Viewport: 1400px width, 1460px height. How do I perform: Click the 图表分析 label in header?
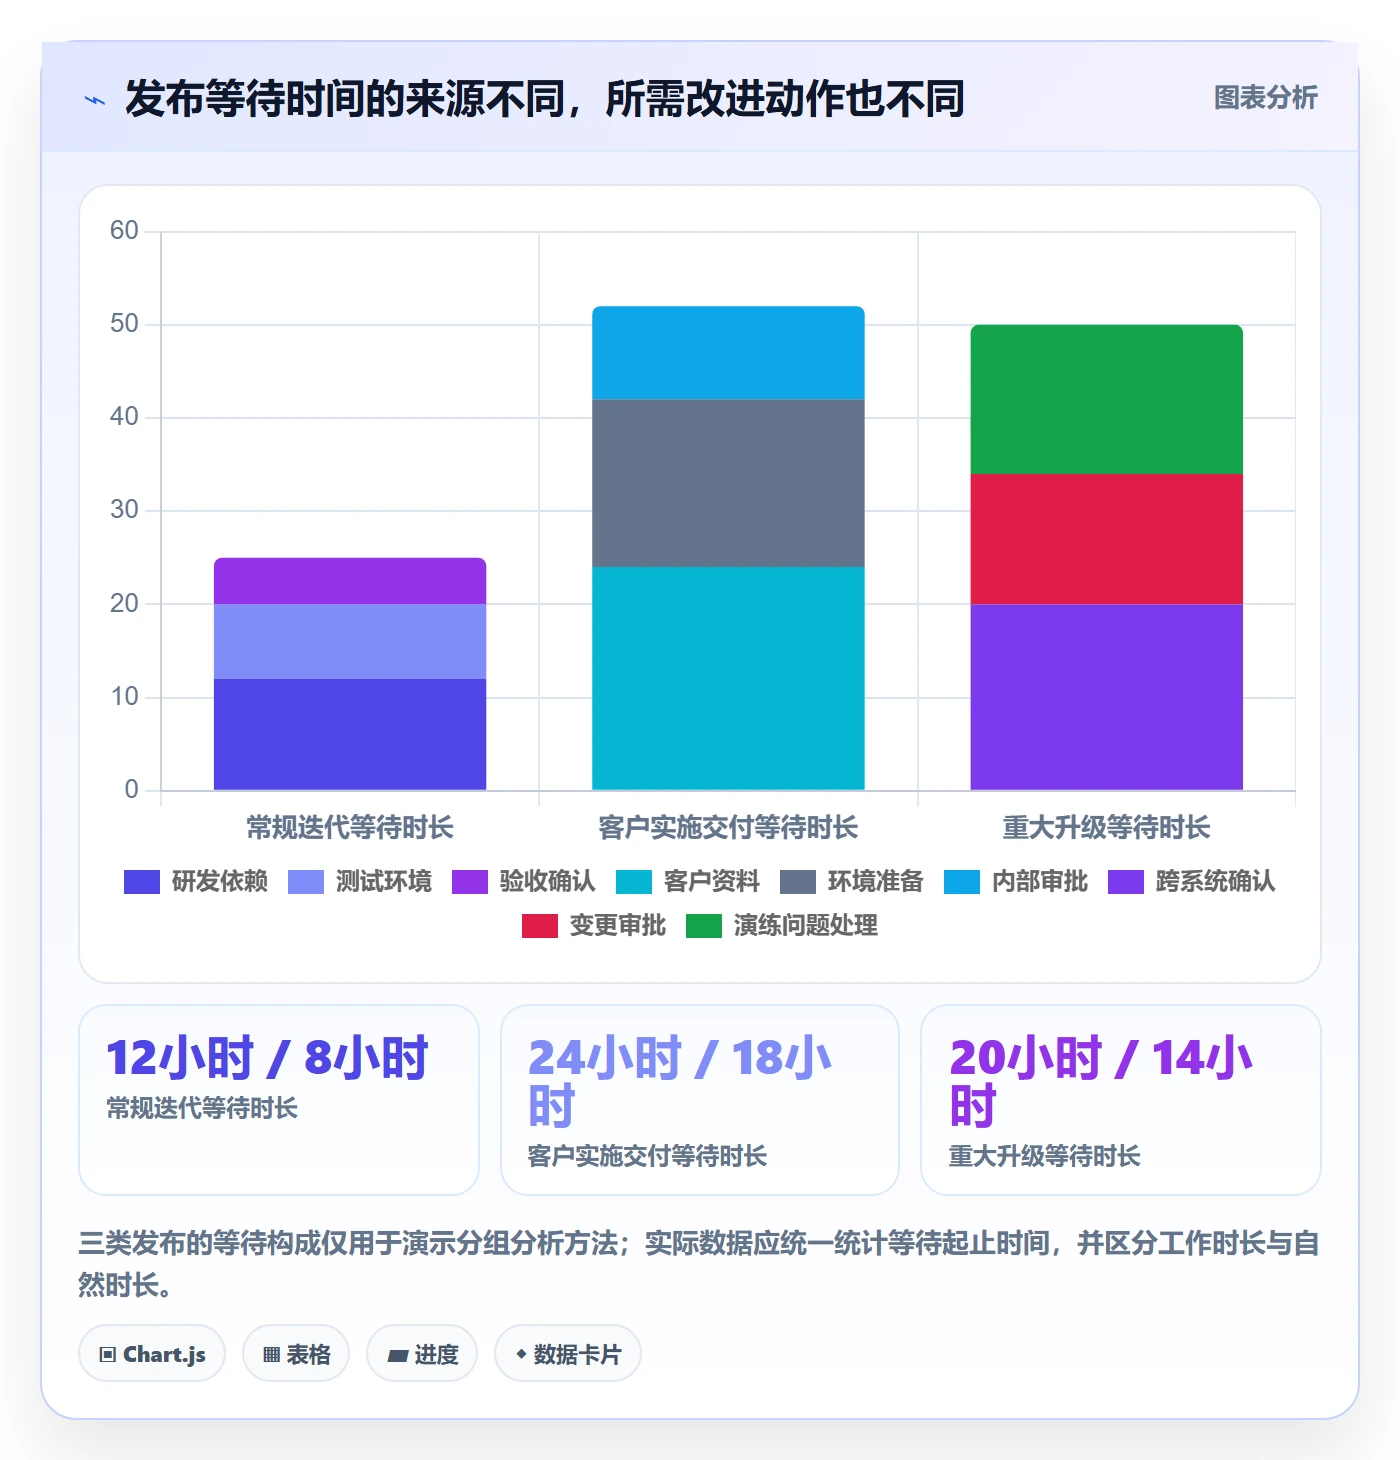pos(1266,98)
